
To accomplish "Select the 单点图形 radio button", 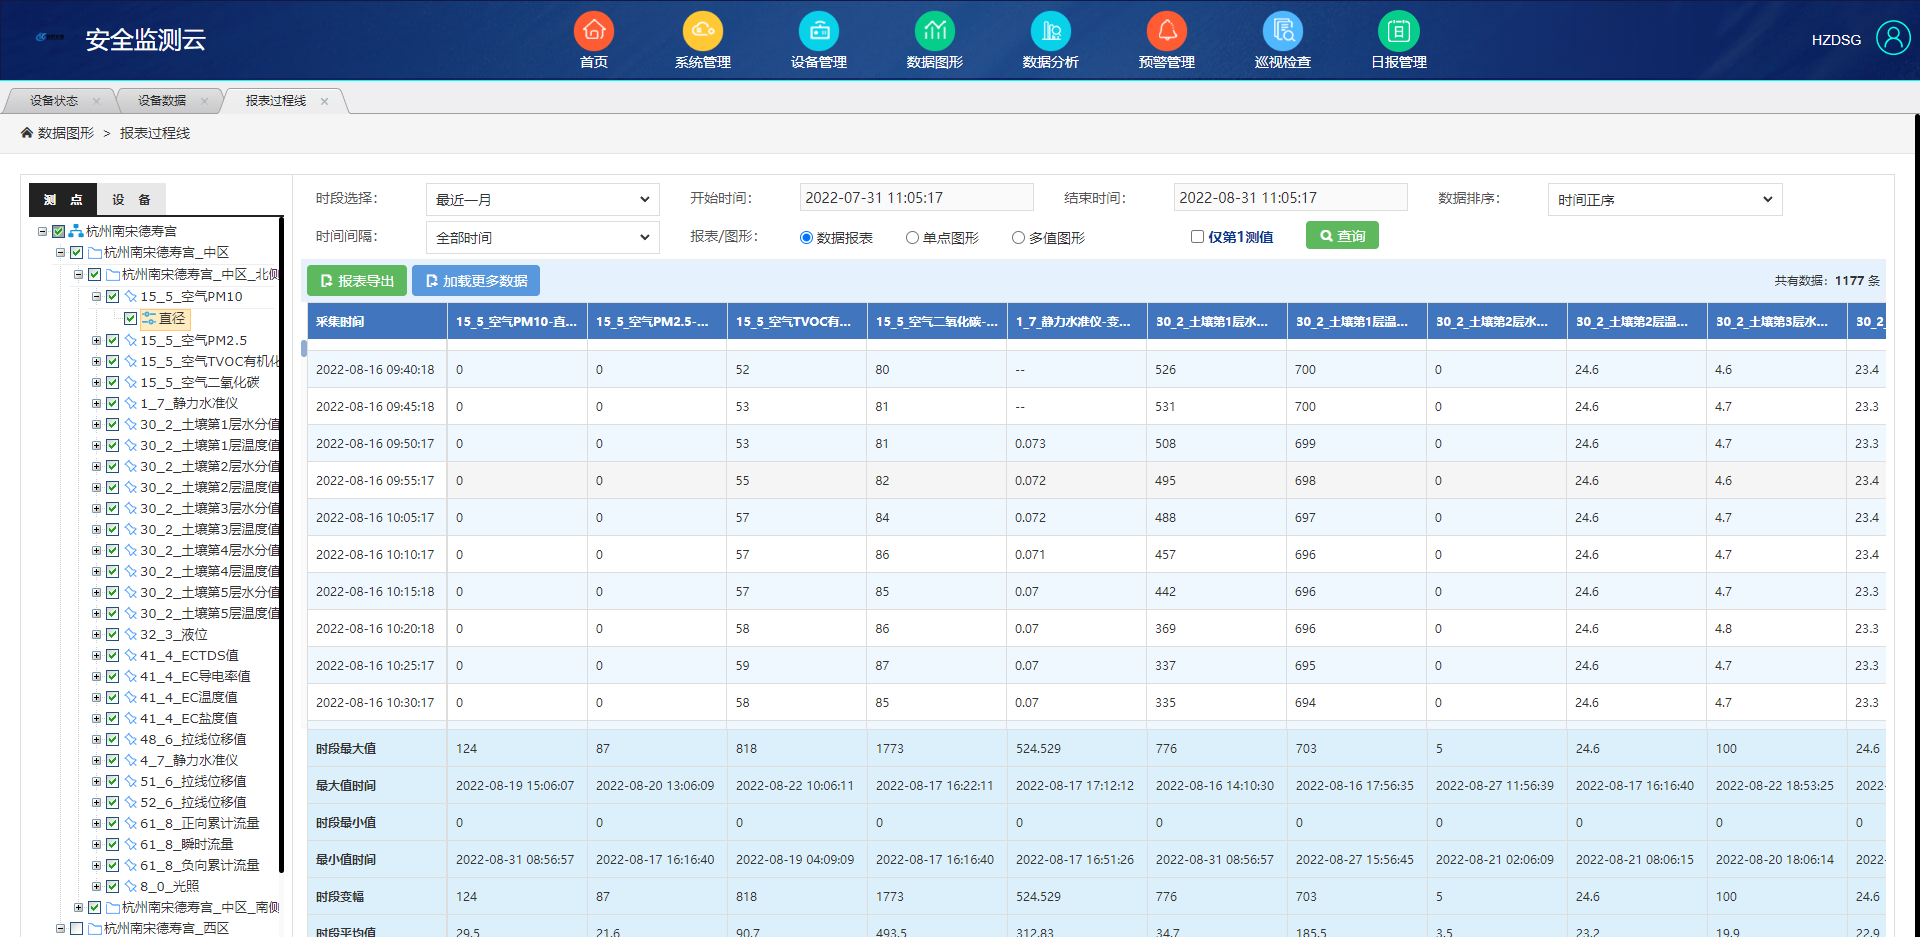I will (x=912, y=238).
